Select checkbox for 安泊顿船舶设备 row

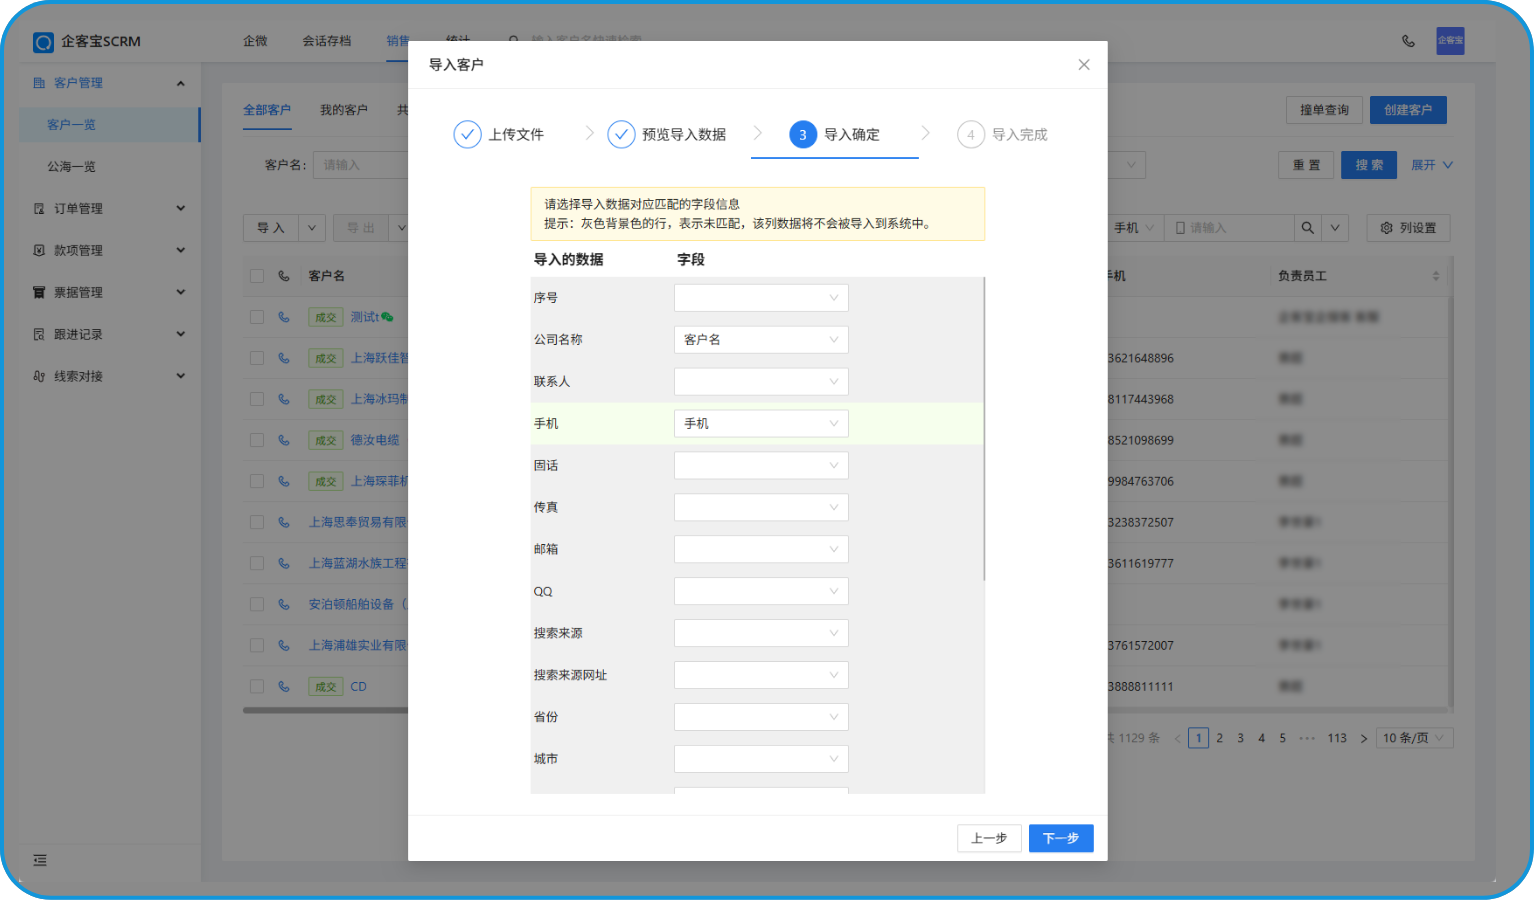(257, 605)
